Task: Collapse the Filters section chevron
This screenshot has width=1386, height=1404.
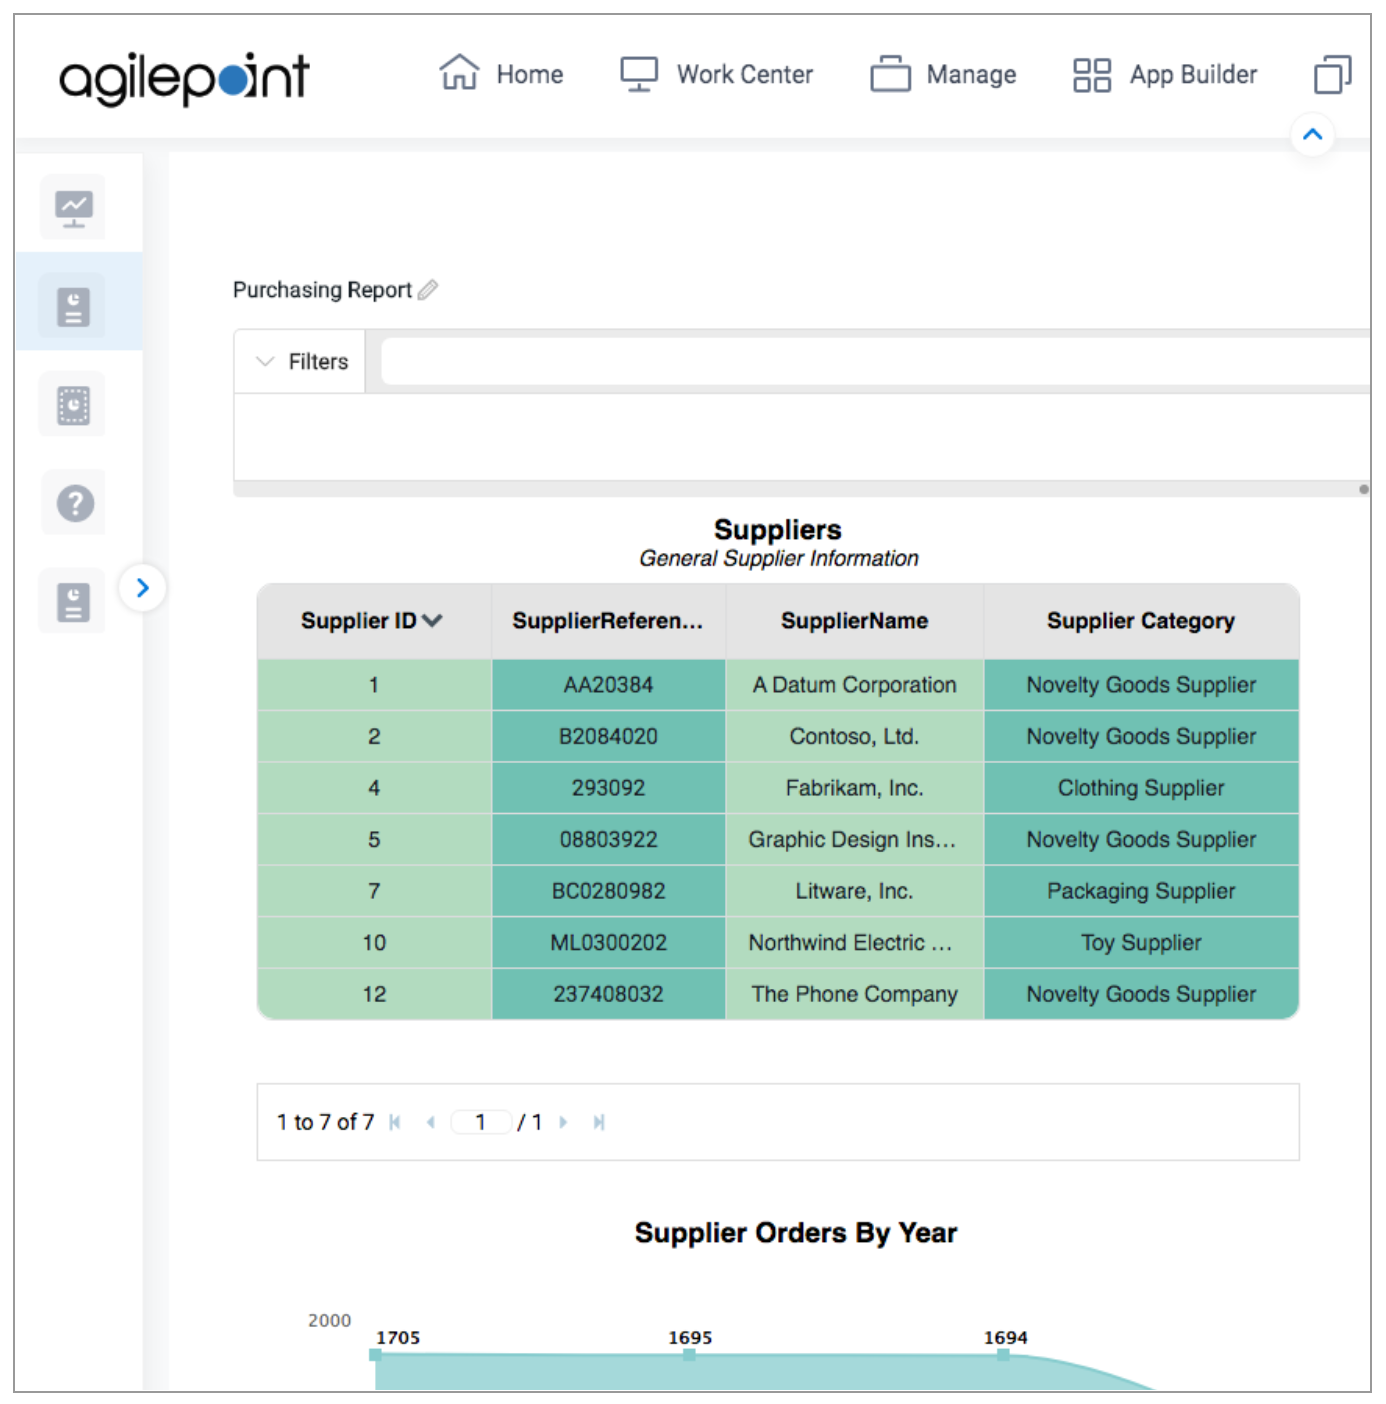Action: point(265,361)
